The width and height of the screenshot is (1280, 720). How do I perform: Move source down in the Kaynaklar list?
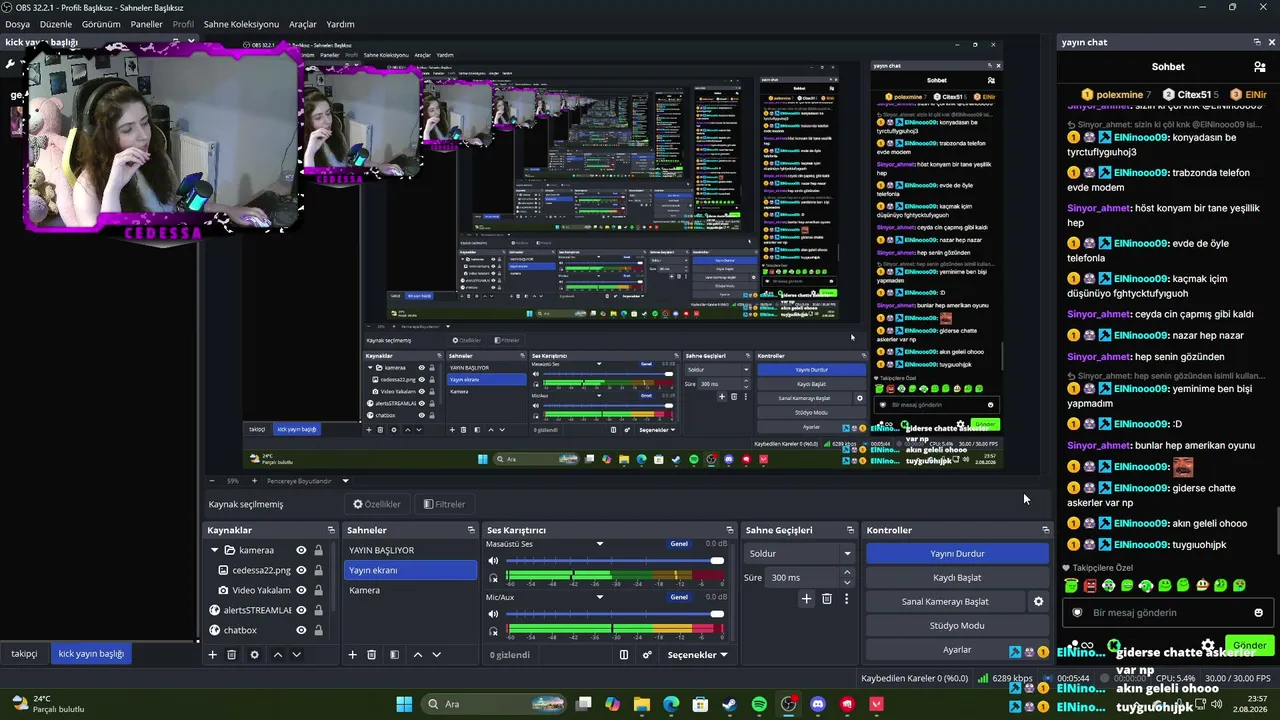(x=296, y=655)
